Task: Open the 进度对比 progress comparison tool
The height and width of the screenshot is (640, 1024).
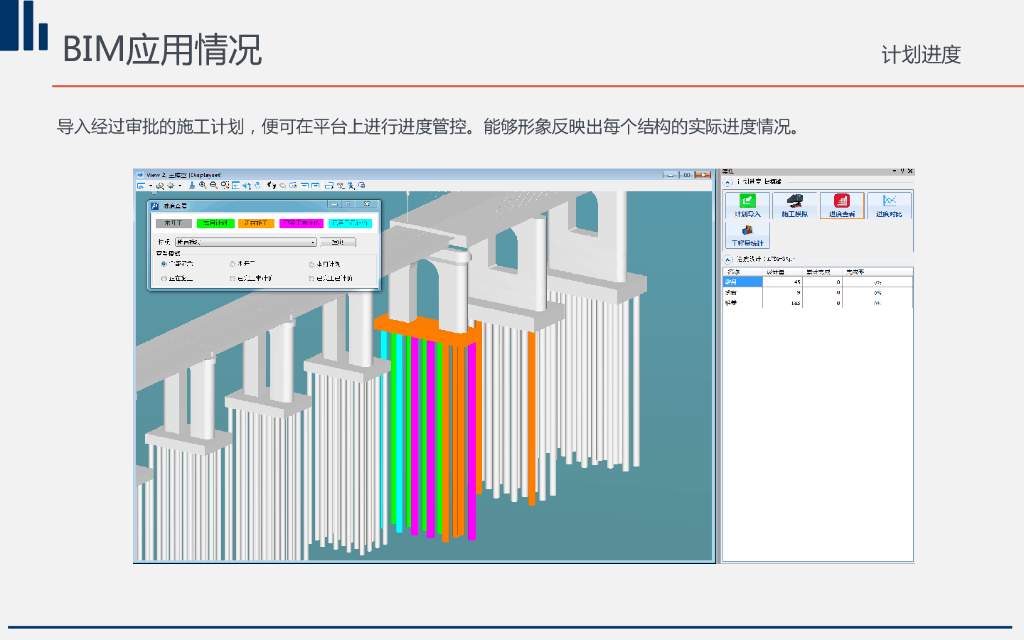Action: click(889, 205)
